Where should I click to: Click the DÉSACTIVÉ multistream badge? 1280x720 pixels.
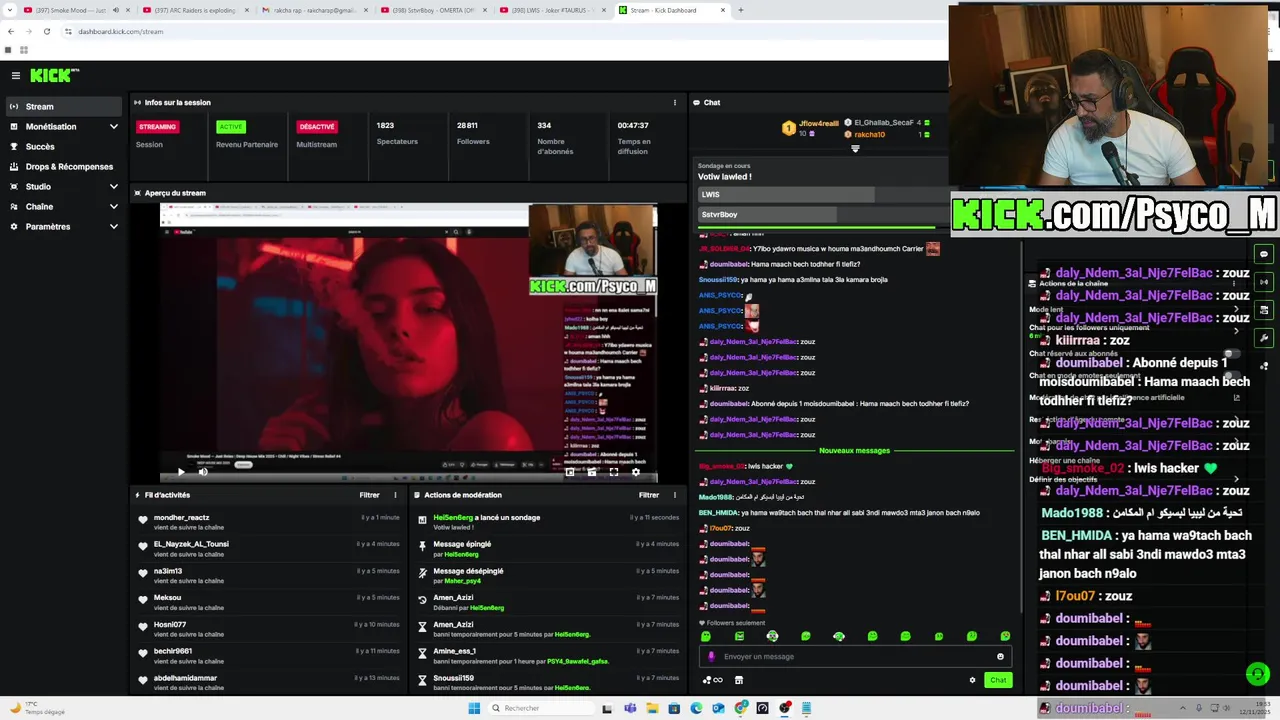click(x=317, y=127)
